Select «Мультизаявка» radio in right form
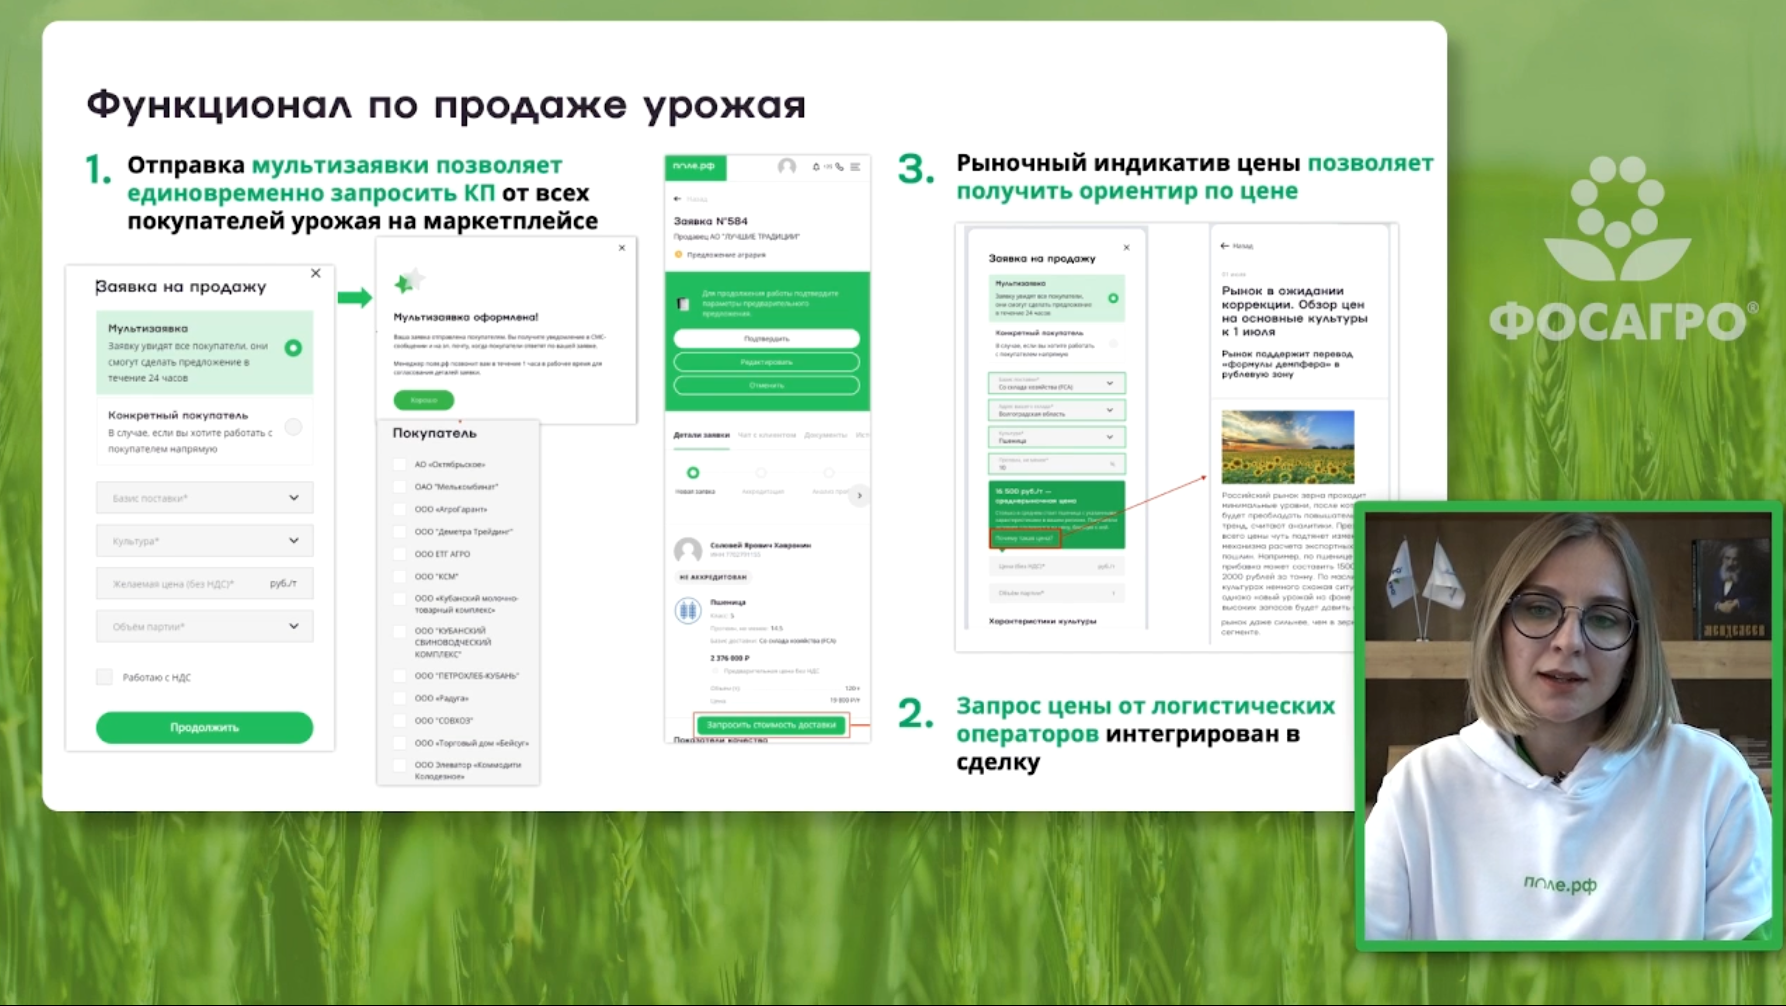The image size is (1786, 1006). coord(1113,298)
